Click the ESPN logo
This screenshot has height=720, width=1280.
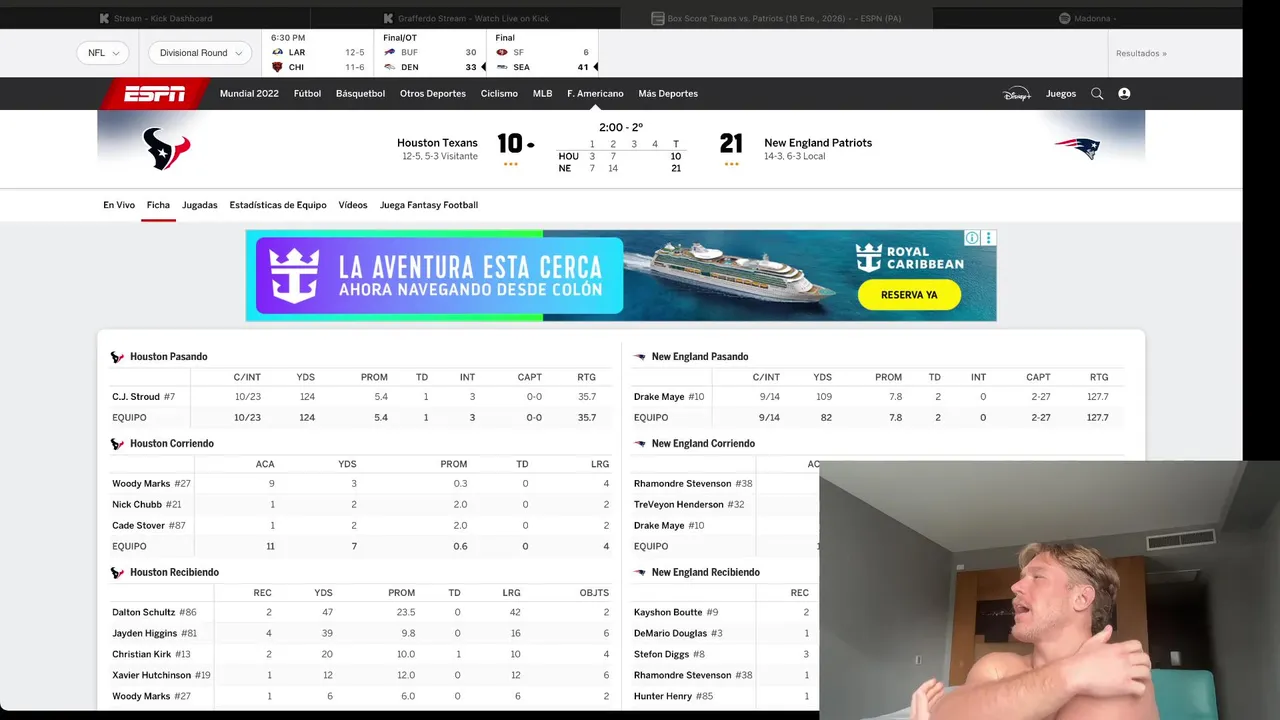(x=154, y=94)
